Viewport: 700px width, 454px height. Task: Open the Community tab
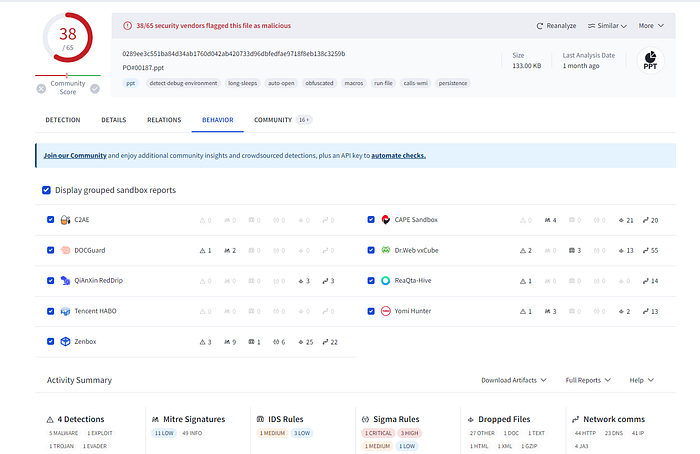(283, 120)
